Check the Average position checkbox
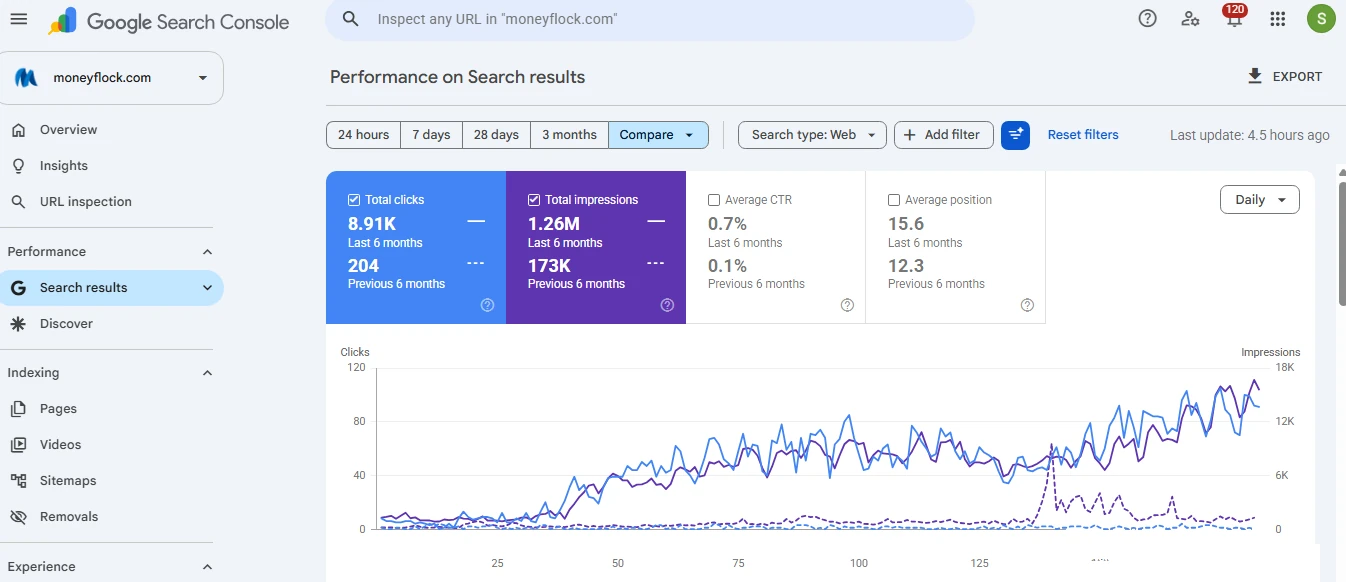1346x582 pixels. [x=894, y=200]
